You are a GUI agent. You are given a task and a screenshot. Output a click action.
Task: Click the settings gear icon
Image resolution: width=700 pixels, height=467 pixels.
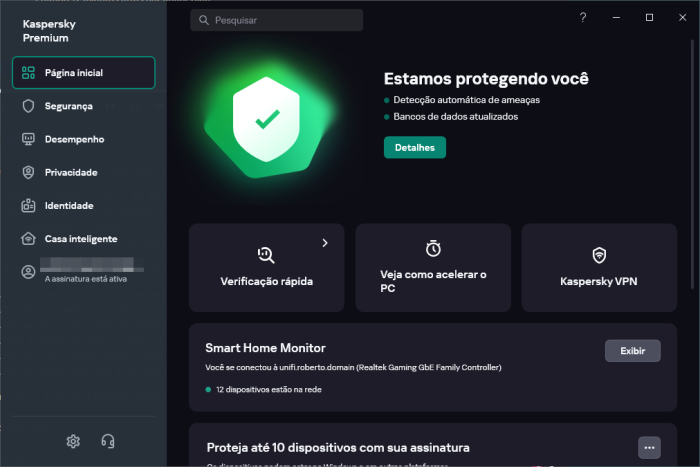73,441
